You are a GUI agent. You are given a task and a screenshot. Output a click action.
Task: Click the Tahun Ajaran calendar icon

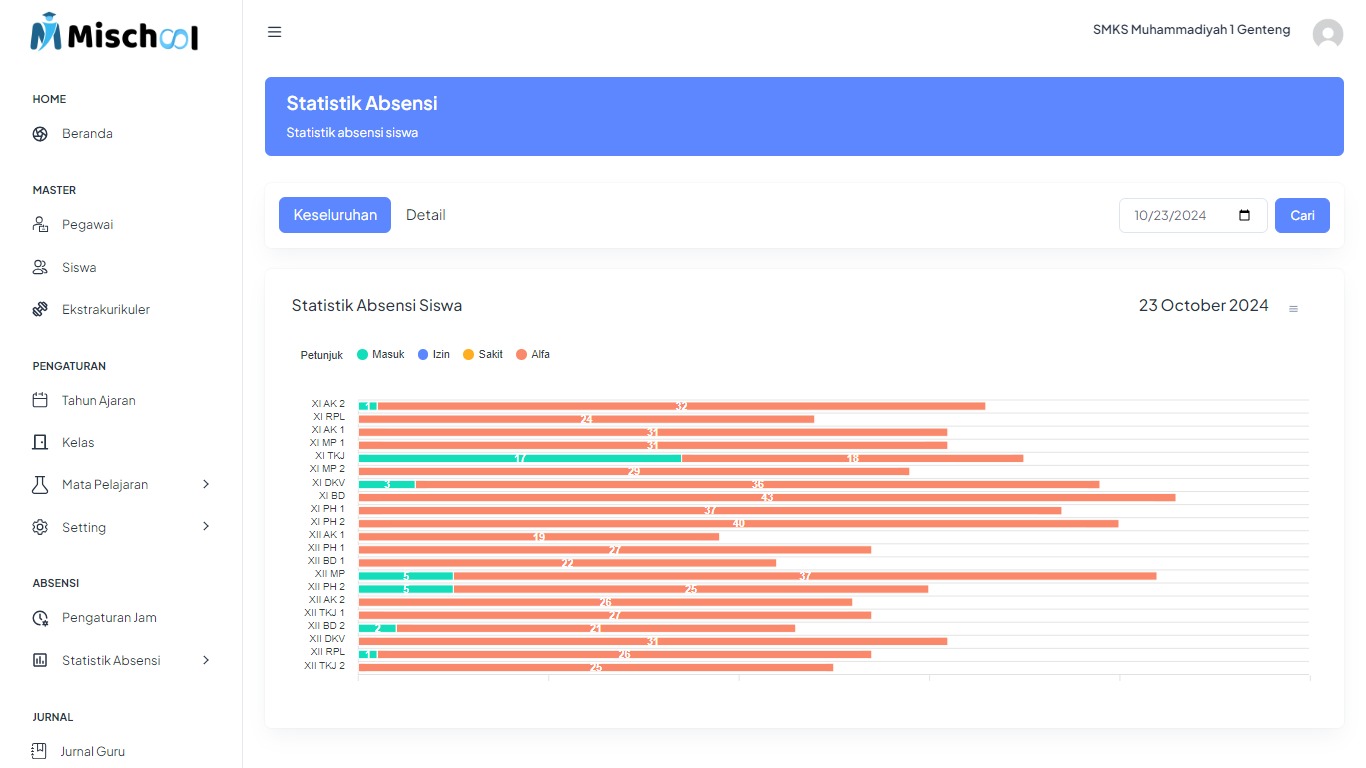click(40, 400)
